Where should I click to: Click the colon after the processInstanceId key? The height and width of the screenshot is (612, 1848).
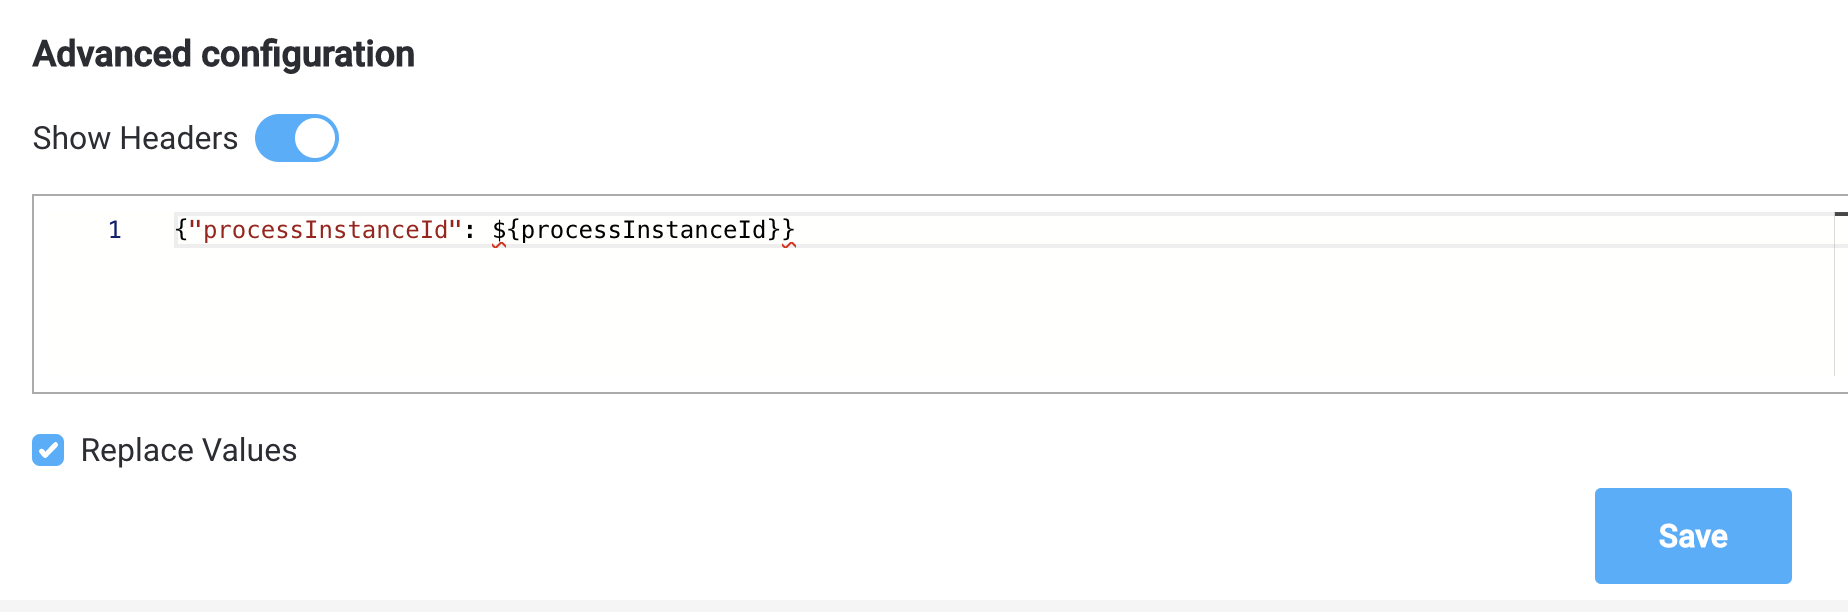[469, 231]
